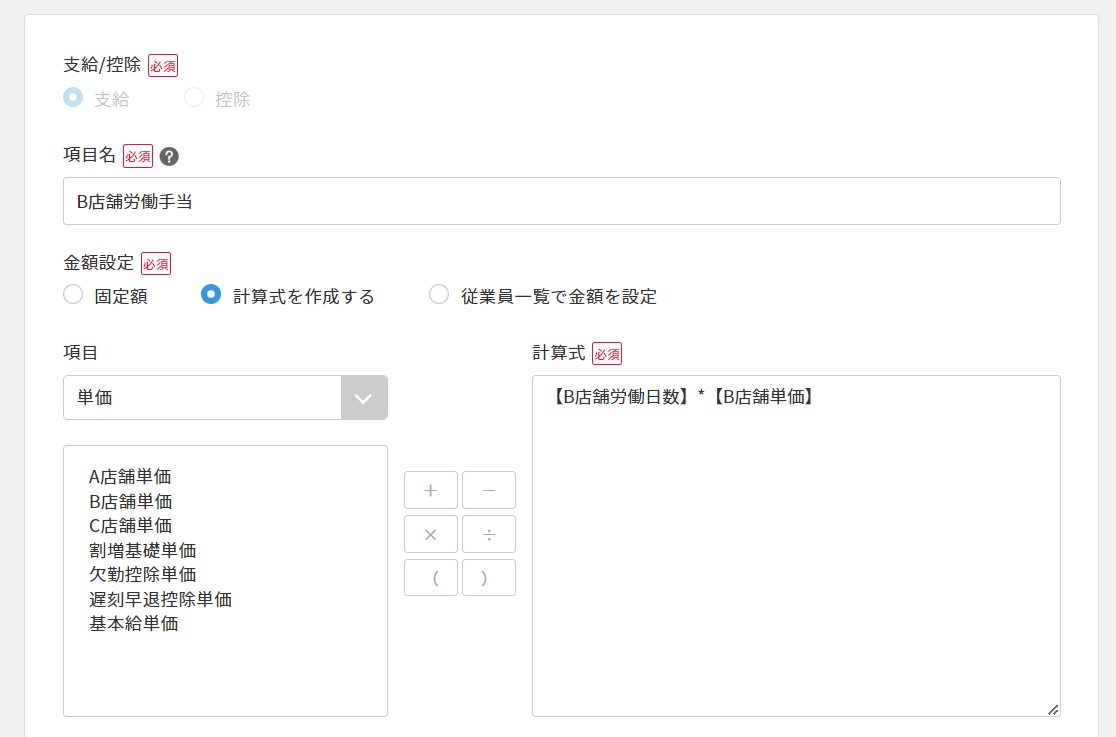Click the help question mark icon beside 項目名
This screenshot has width=1116, height=737.
(169, 156)
